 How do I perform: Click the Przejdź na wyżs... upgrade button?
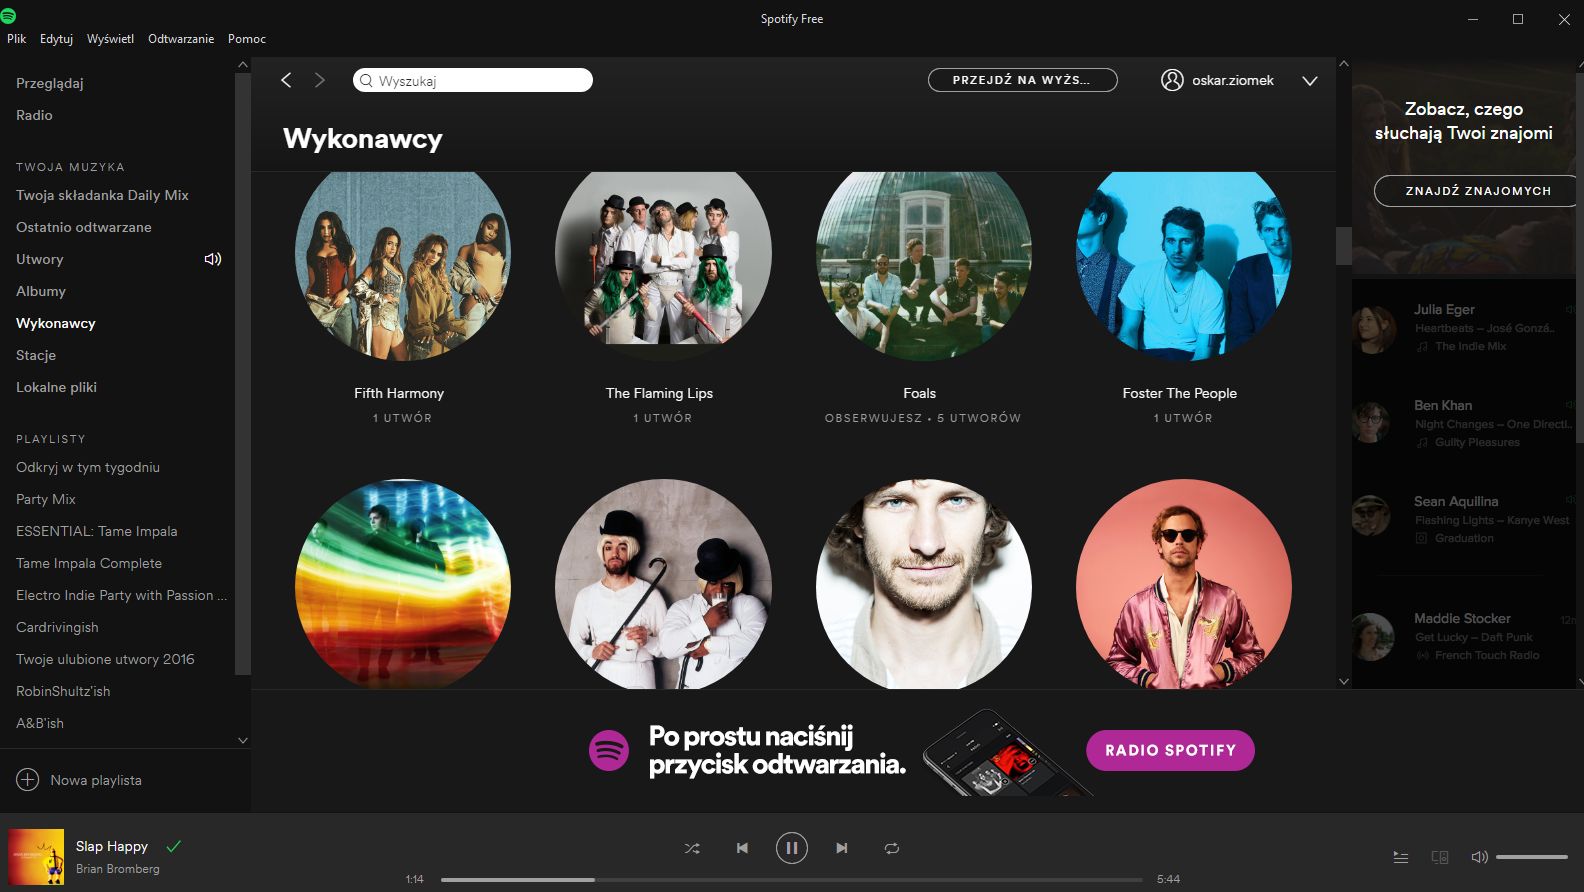1023,80
